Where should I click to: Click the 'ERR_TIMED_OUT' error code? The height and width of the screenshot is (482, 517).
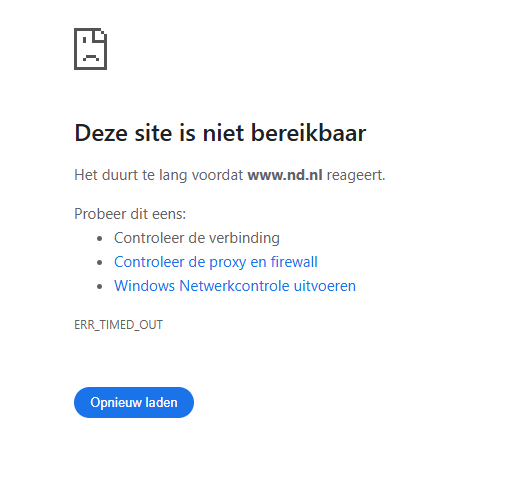point(119,325)
